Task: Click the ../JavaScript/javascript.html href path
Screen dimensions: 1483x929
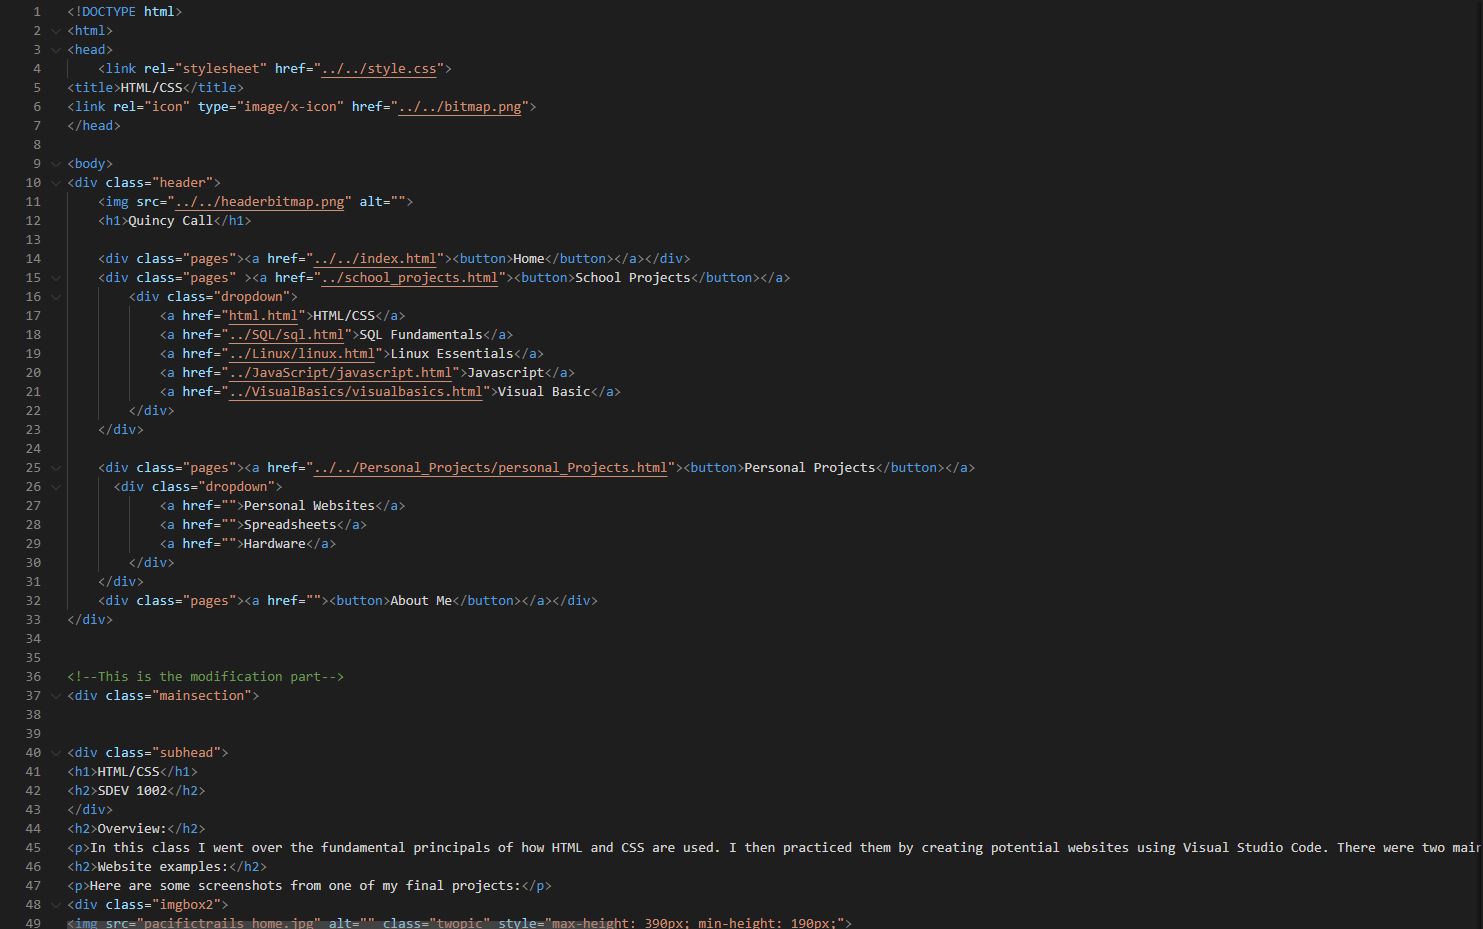Action: 340,373
